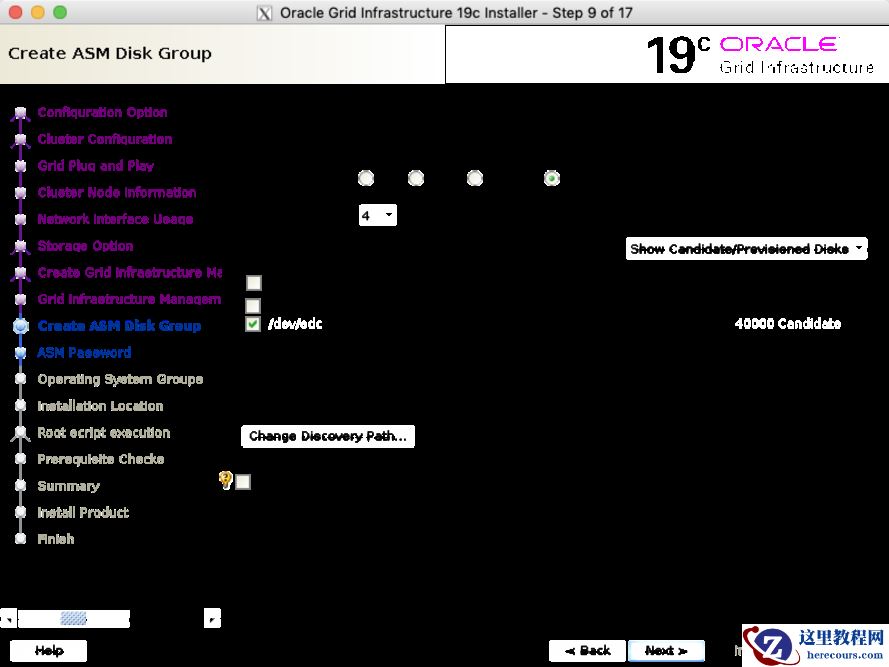Image resolution: width=889 pixels, height=667 pixels.
Task: Go to Grid Infrastructure Managem step
Action: click(129, 299)
